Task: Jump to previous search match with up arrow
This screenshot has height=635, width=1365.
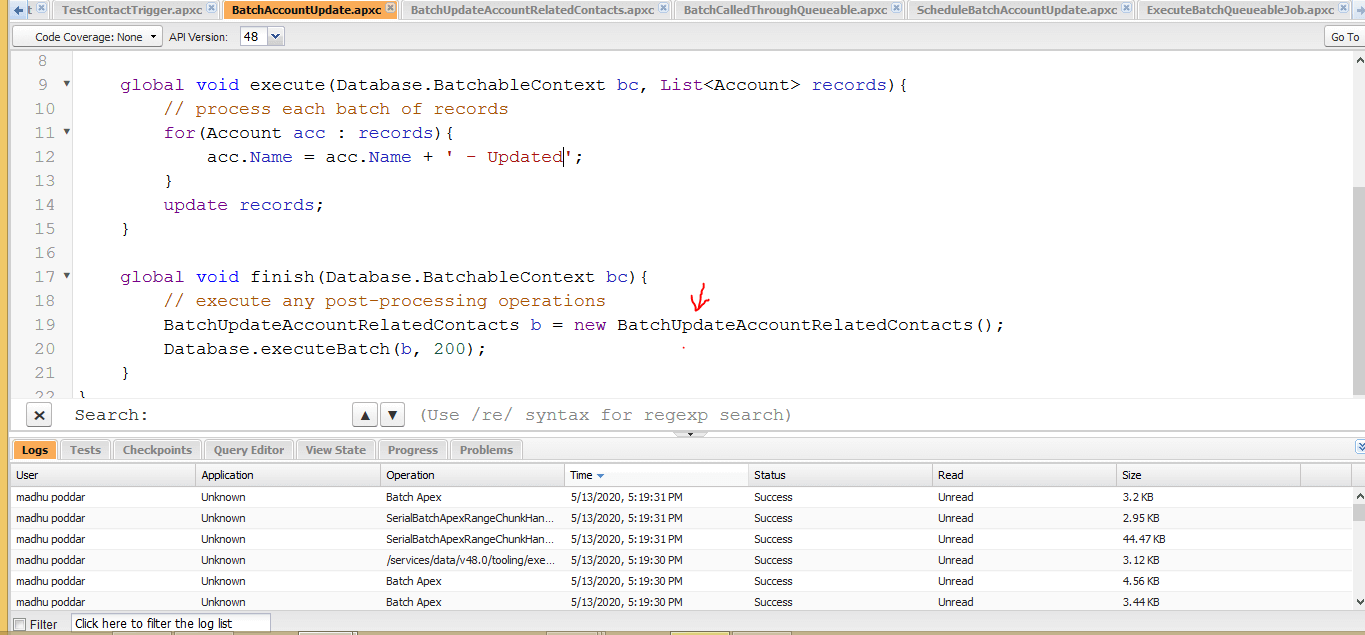Action: pyautogui.click(x=366, y=415)
